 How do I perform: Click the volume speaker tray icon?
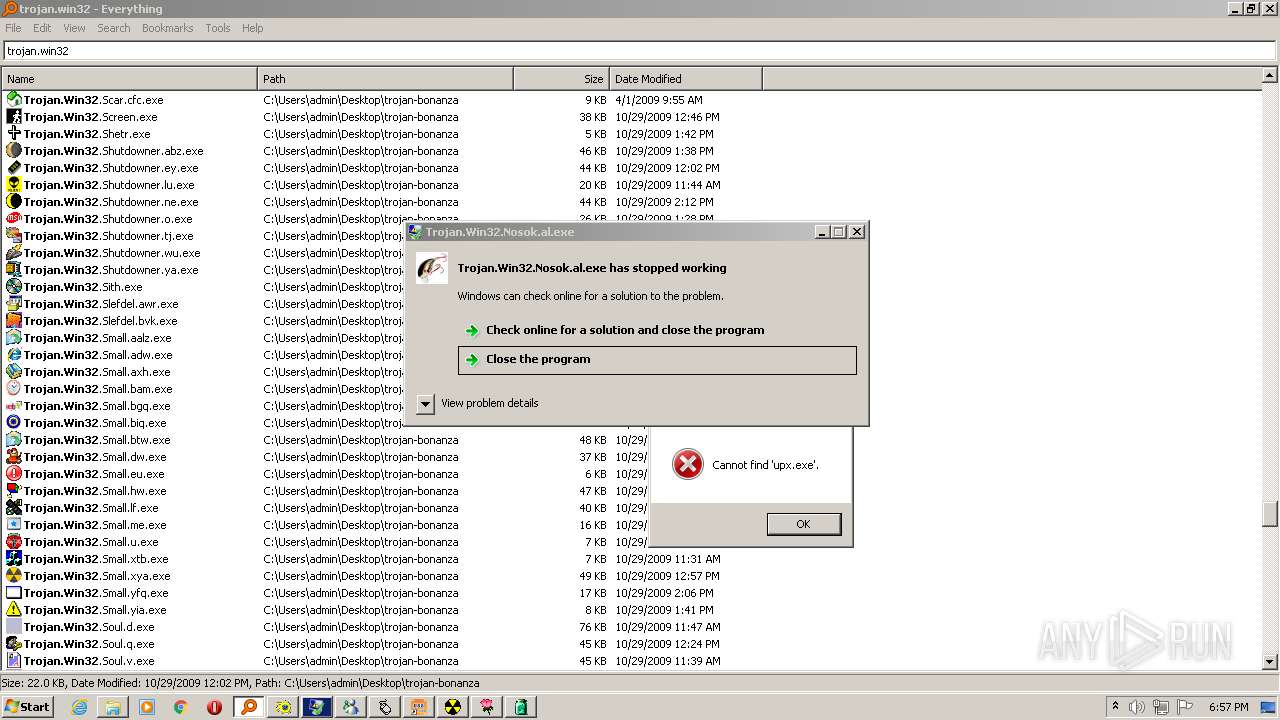click(x=1137, y=707)
